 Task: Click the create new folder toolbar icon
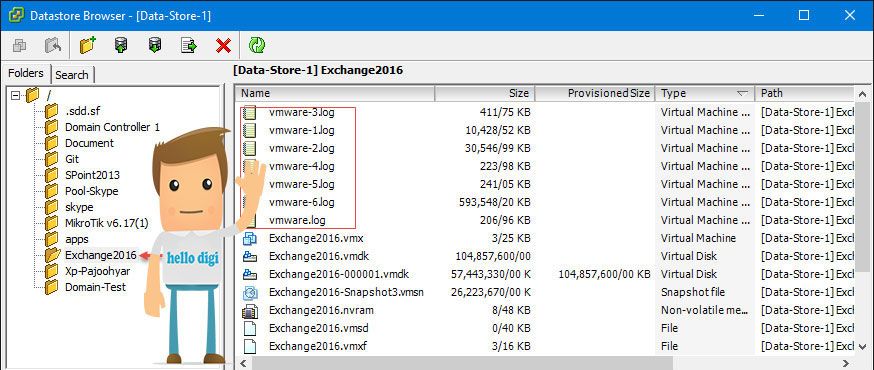click(88, 45)
